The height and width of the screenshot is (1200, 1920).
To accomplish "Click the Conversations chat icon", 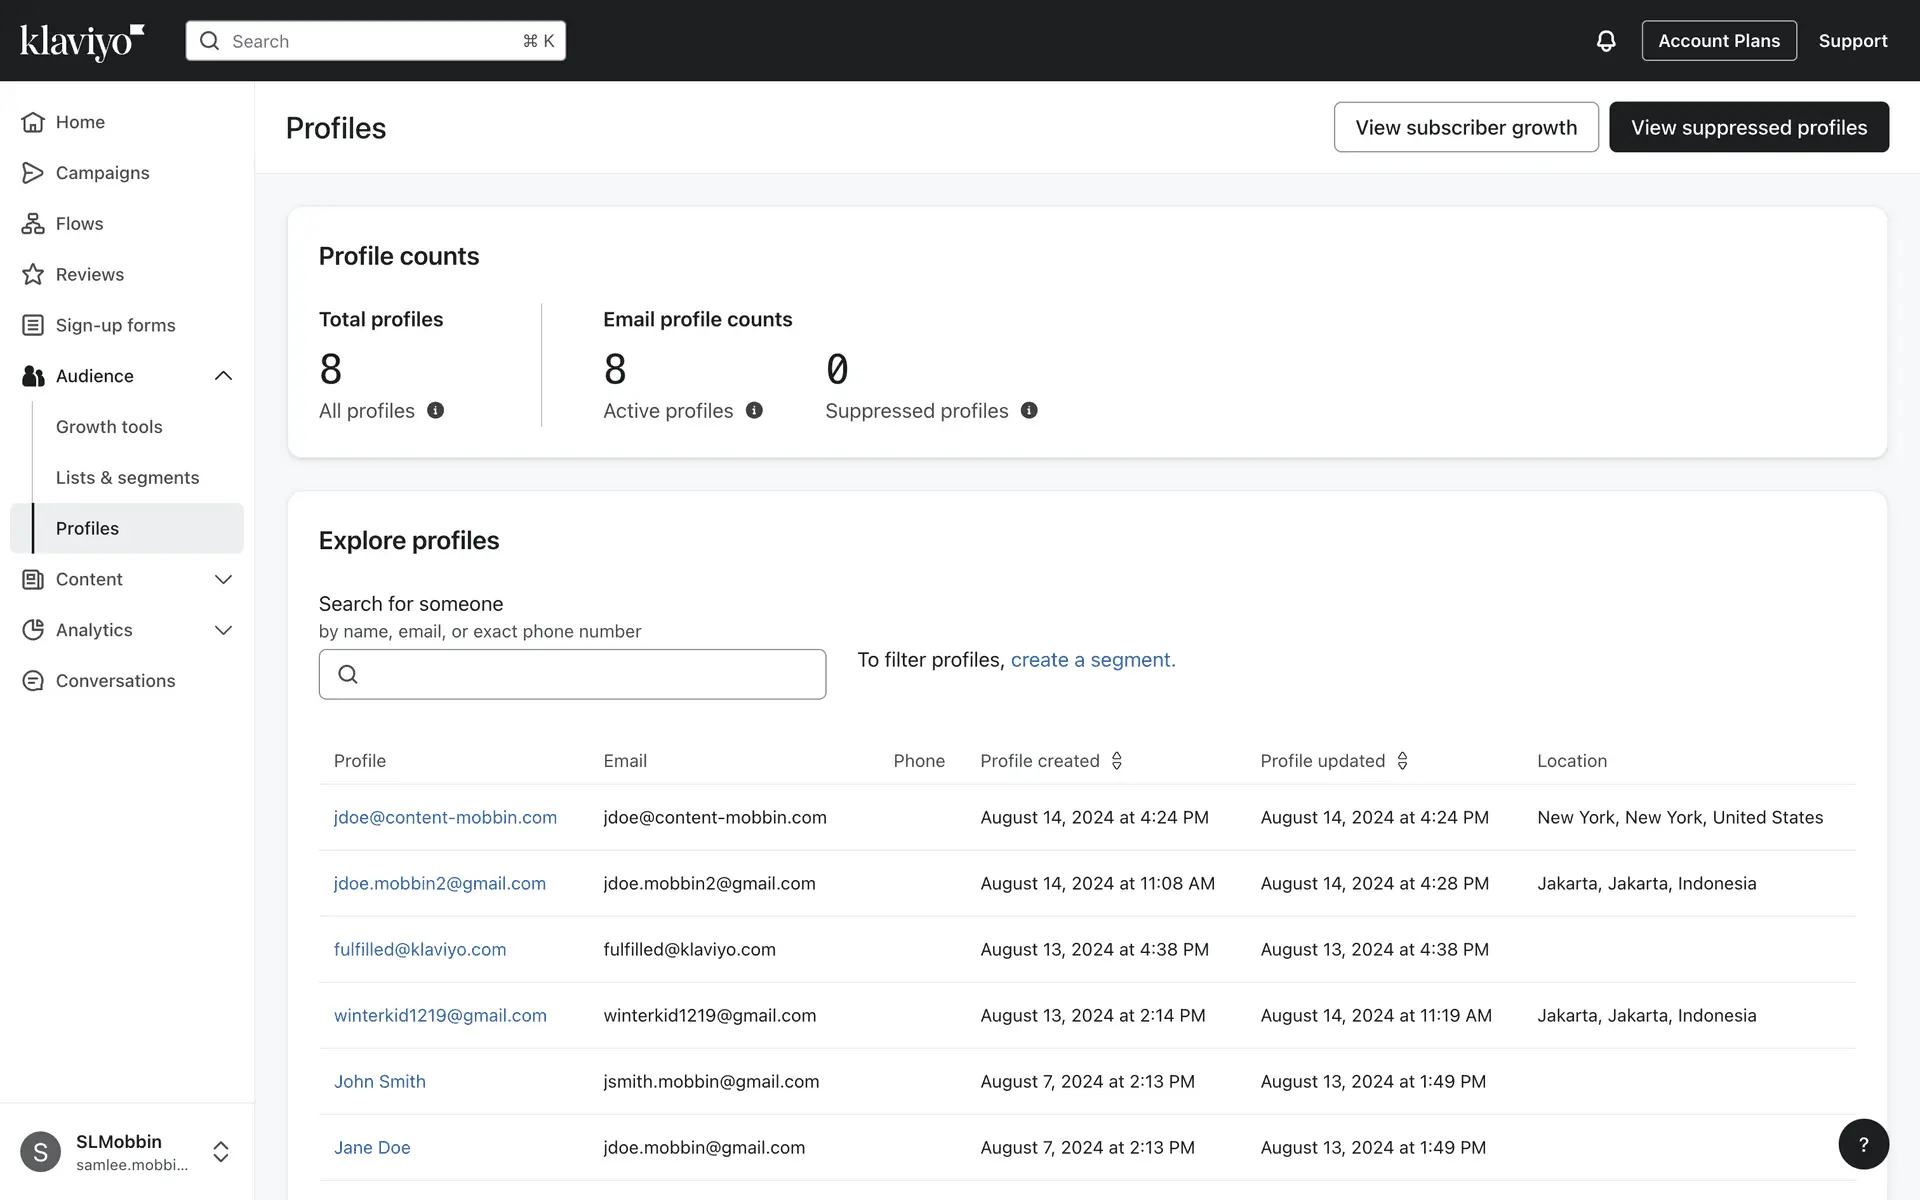I will pos(33,680).
